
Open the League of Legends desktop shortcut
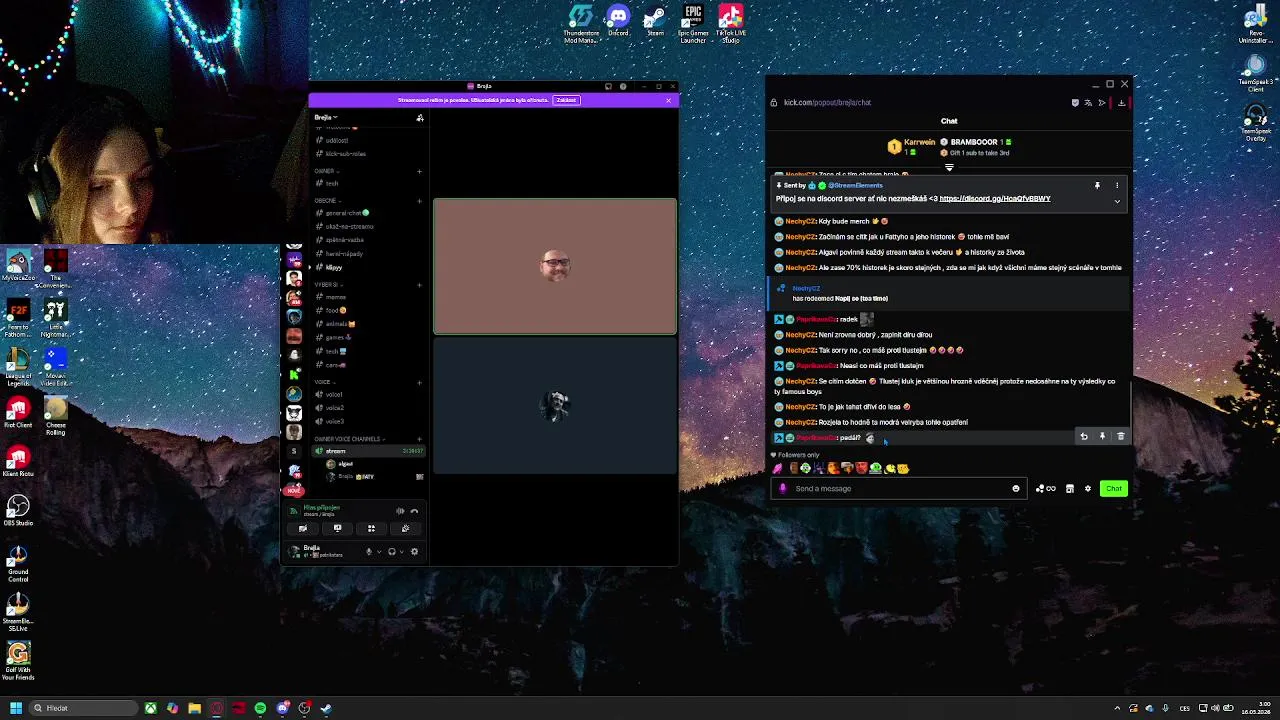coord(18,365)
